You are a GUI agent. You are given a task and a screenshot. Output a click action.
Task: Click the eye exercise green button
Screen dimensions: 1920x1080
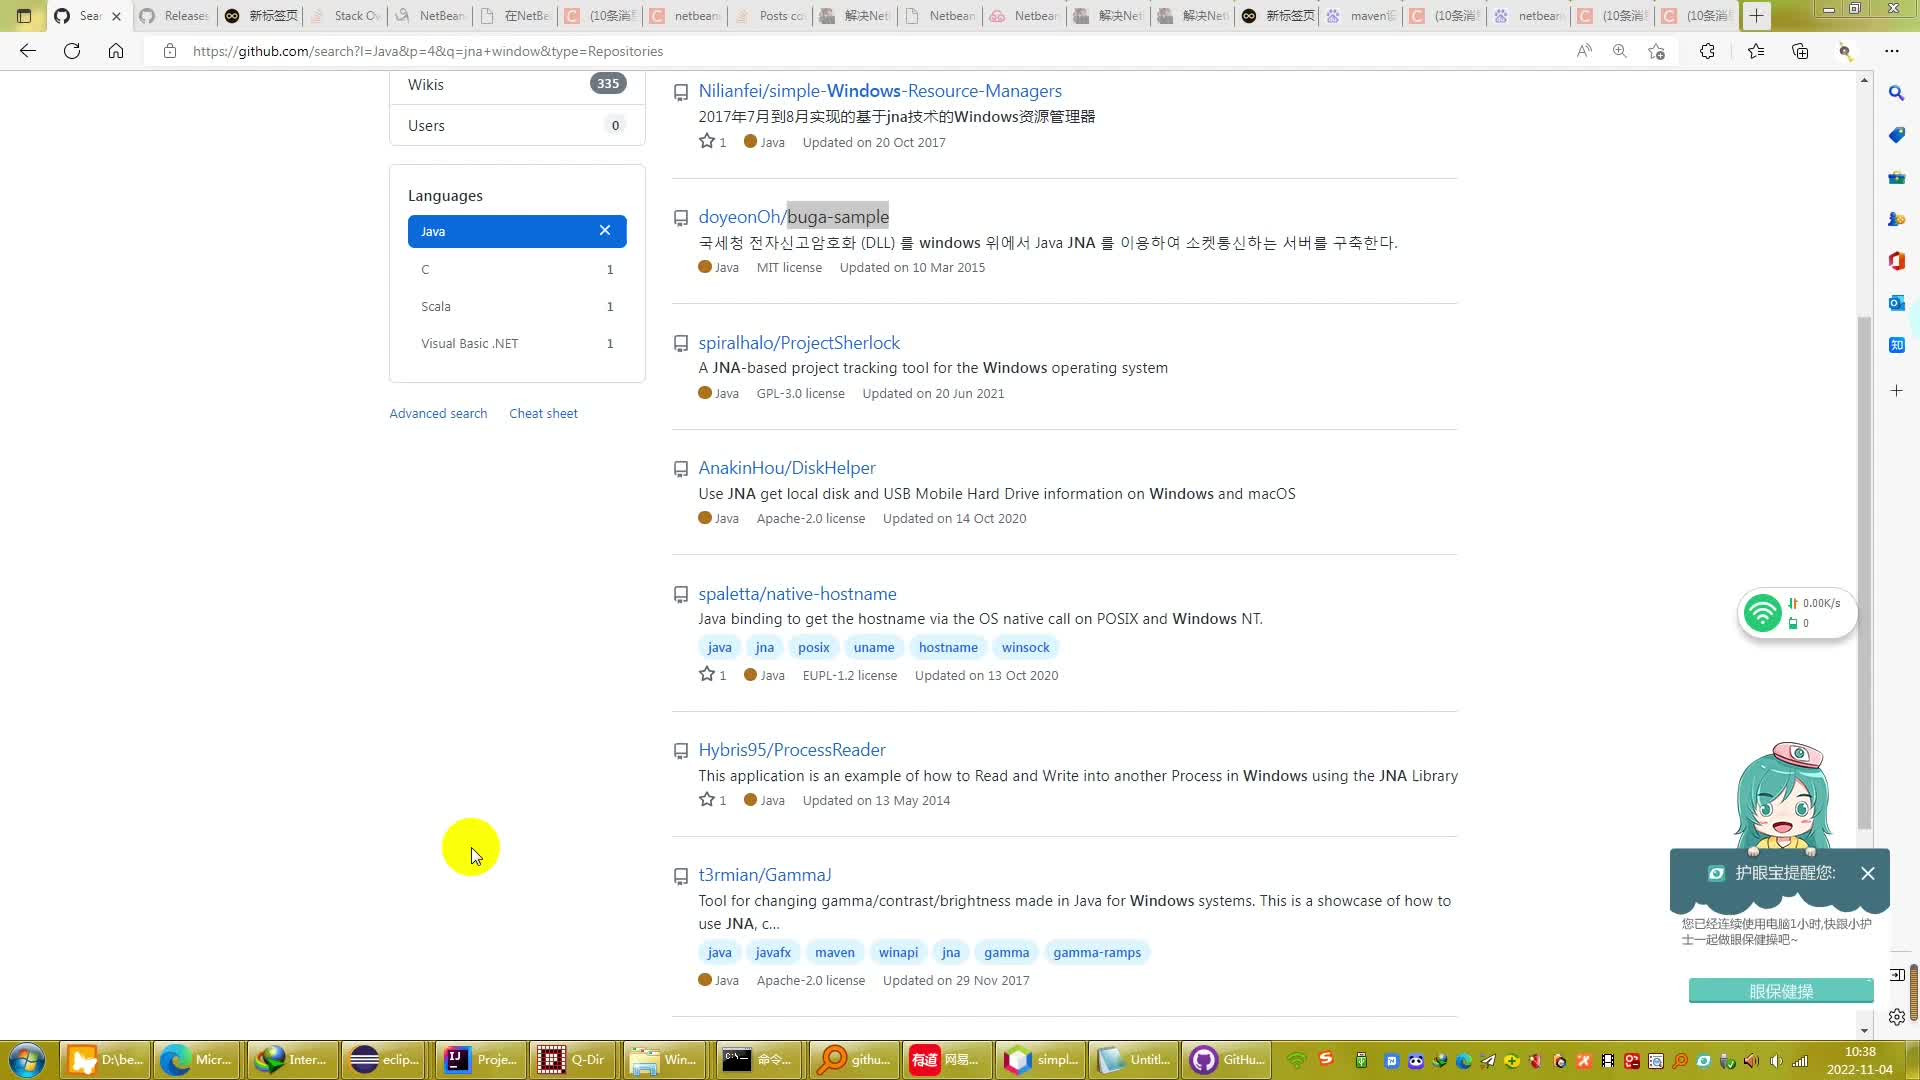click(1781, 991)
